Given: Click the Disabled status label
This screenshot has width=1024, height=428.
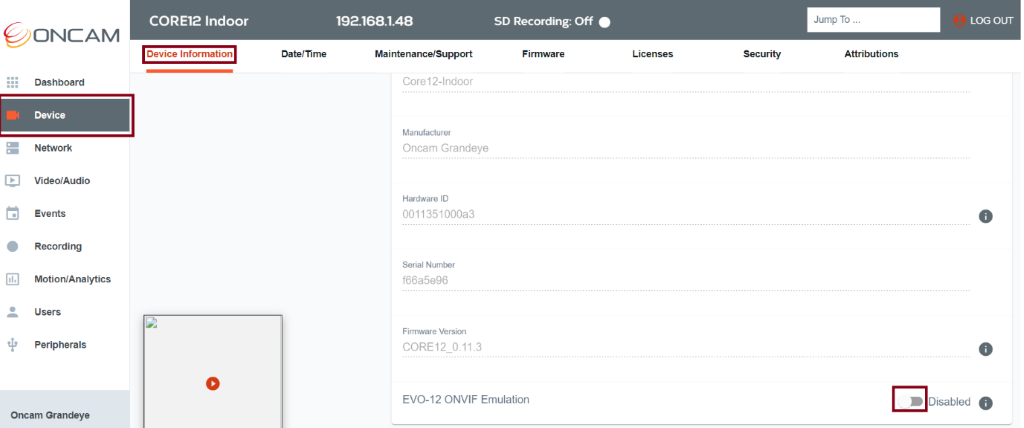Looking at the screenshot, I should [950, 402].
